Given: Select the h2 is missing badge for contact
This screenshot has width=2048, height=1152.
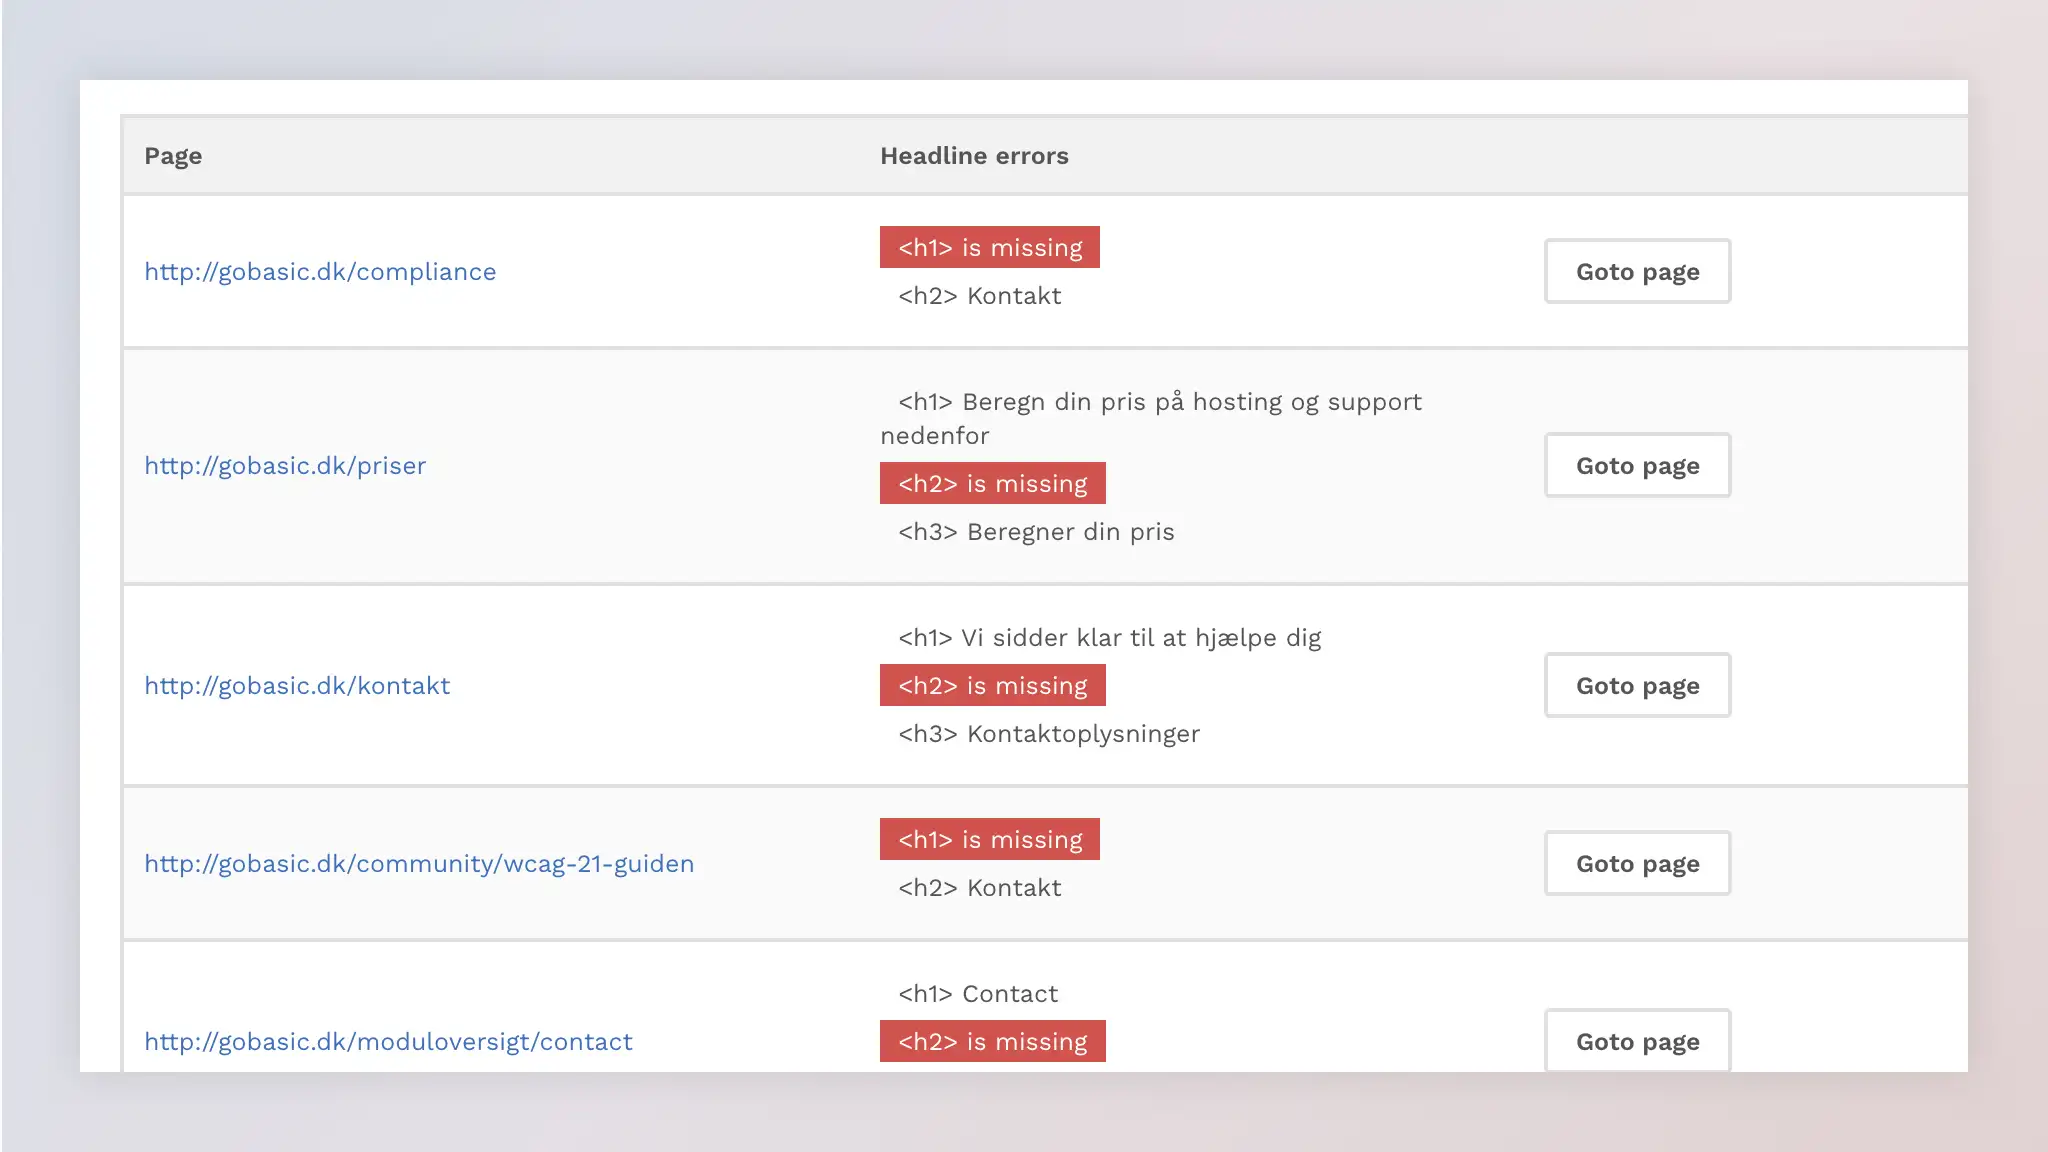Looking at the screenshot, I should click(992, 1041).
